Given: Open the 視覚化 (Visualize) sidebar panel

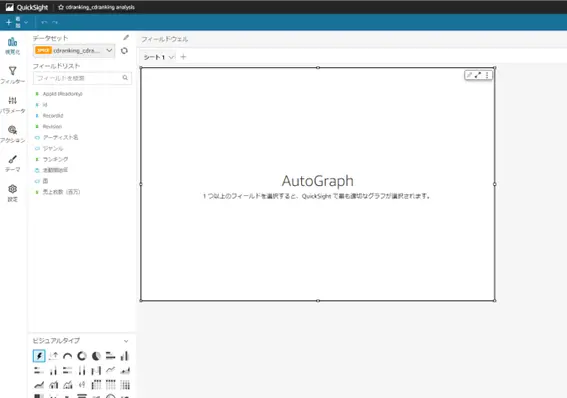Looking at the screenshot, I should coord(12,46).
